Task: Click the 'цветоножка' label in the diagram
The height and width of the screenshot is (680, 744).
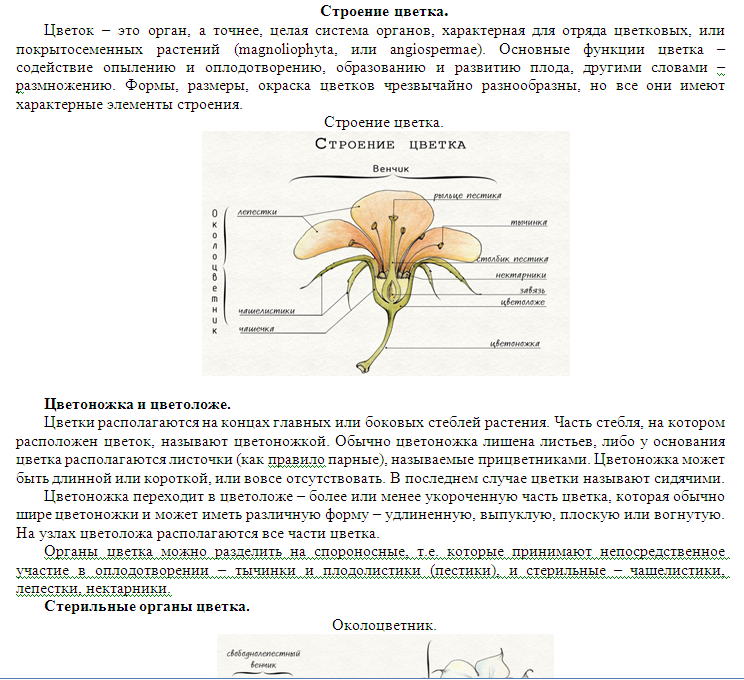Action: click(x=515, y=344)
